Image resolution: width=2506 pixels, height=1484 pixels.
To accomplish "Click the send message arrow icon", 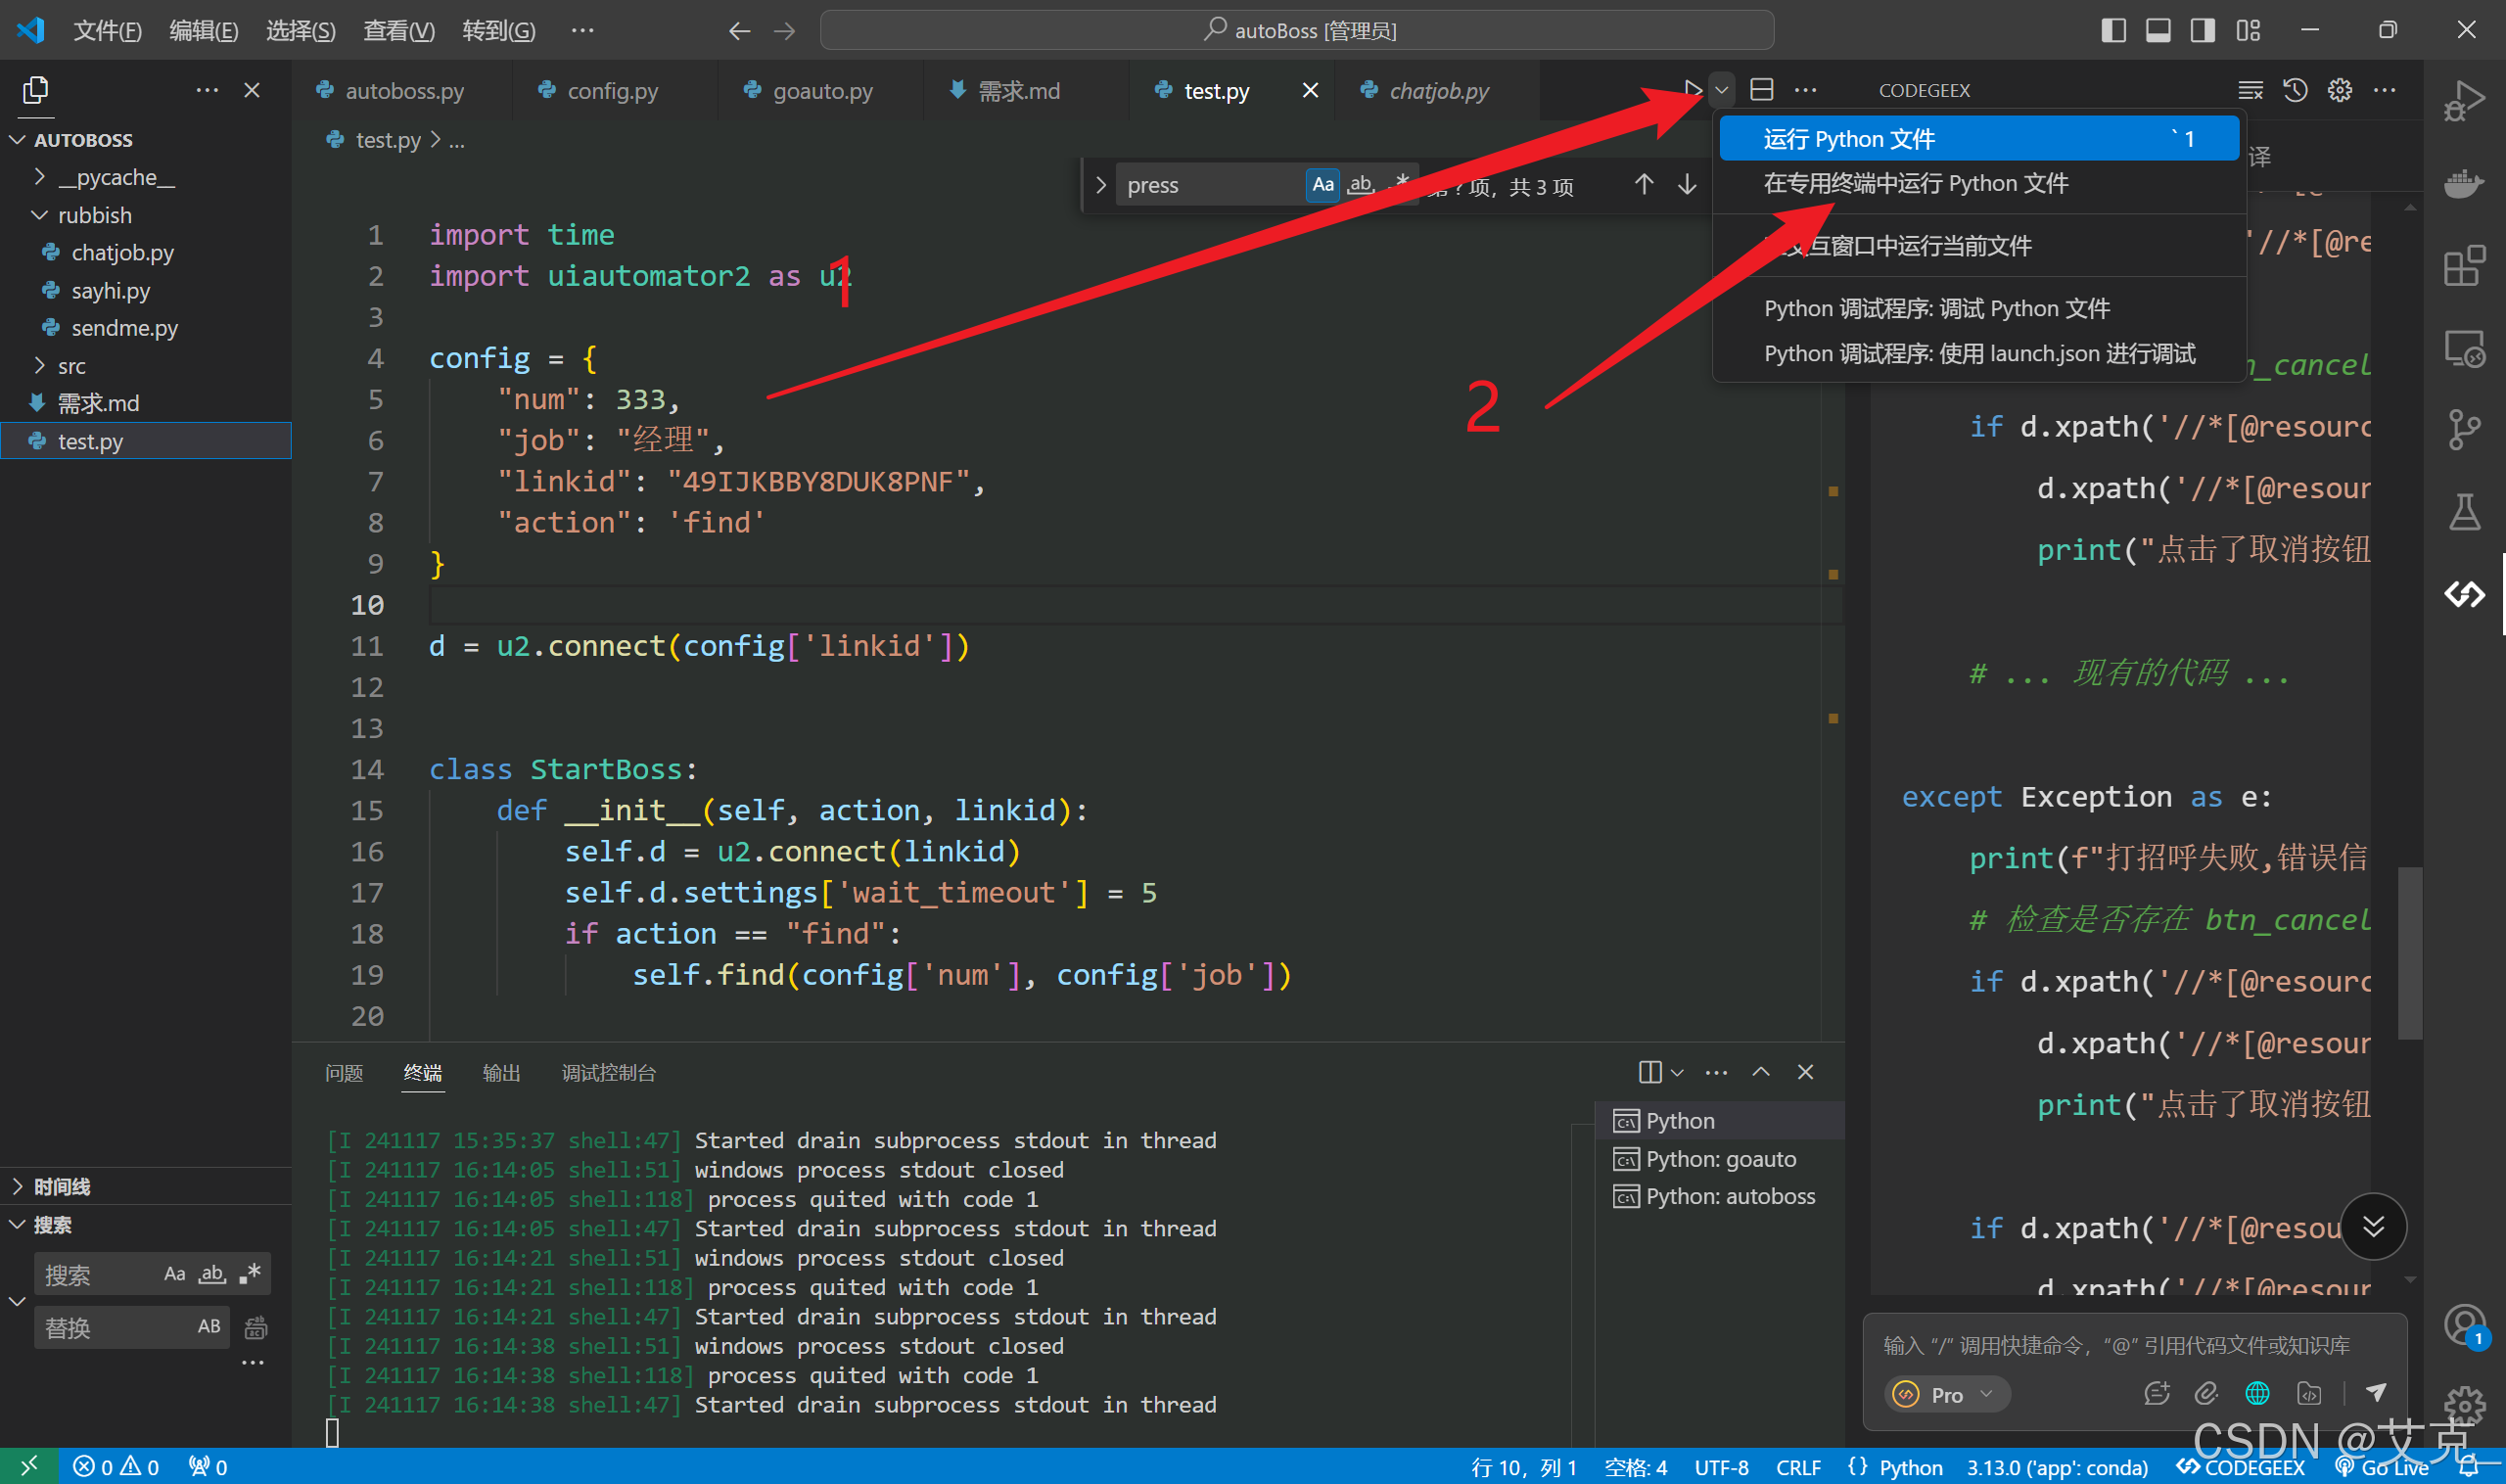I will [2376, 1392].
